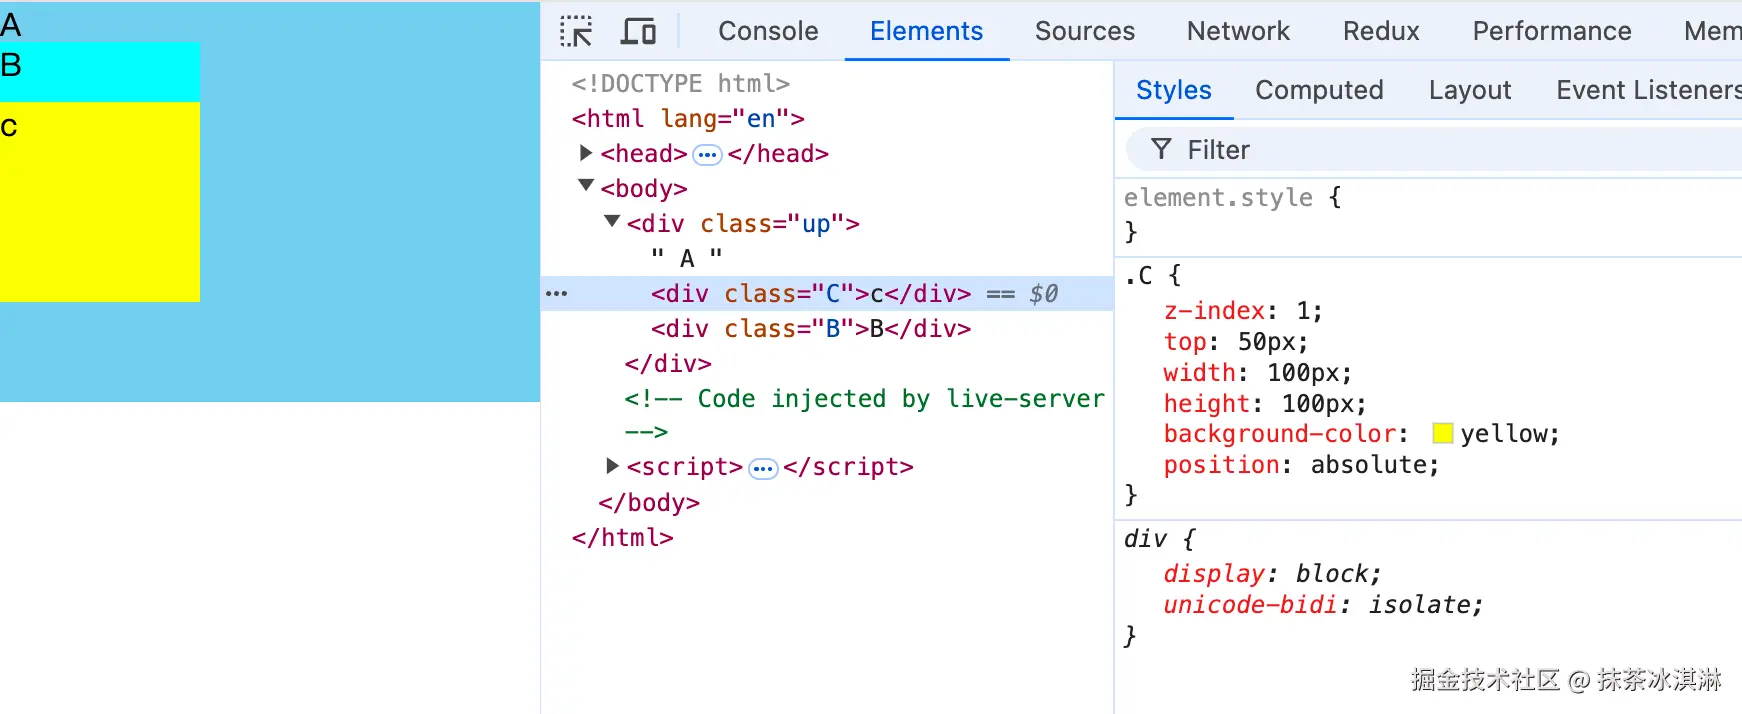Select the Styles subtab
The image size is (1742, 714).
(1174, 90)
